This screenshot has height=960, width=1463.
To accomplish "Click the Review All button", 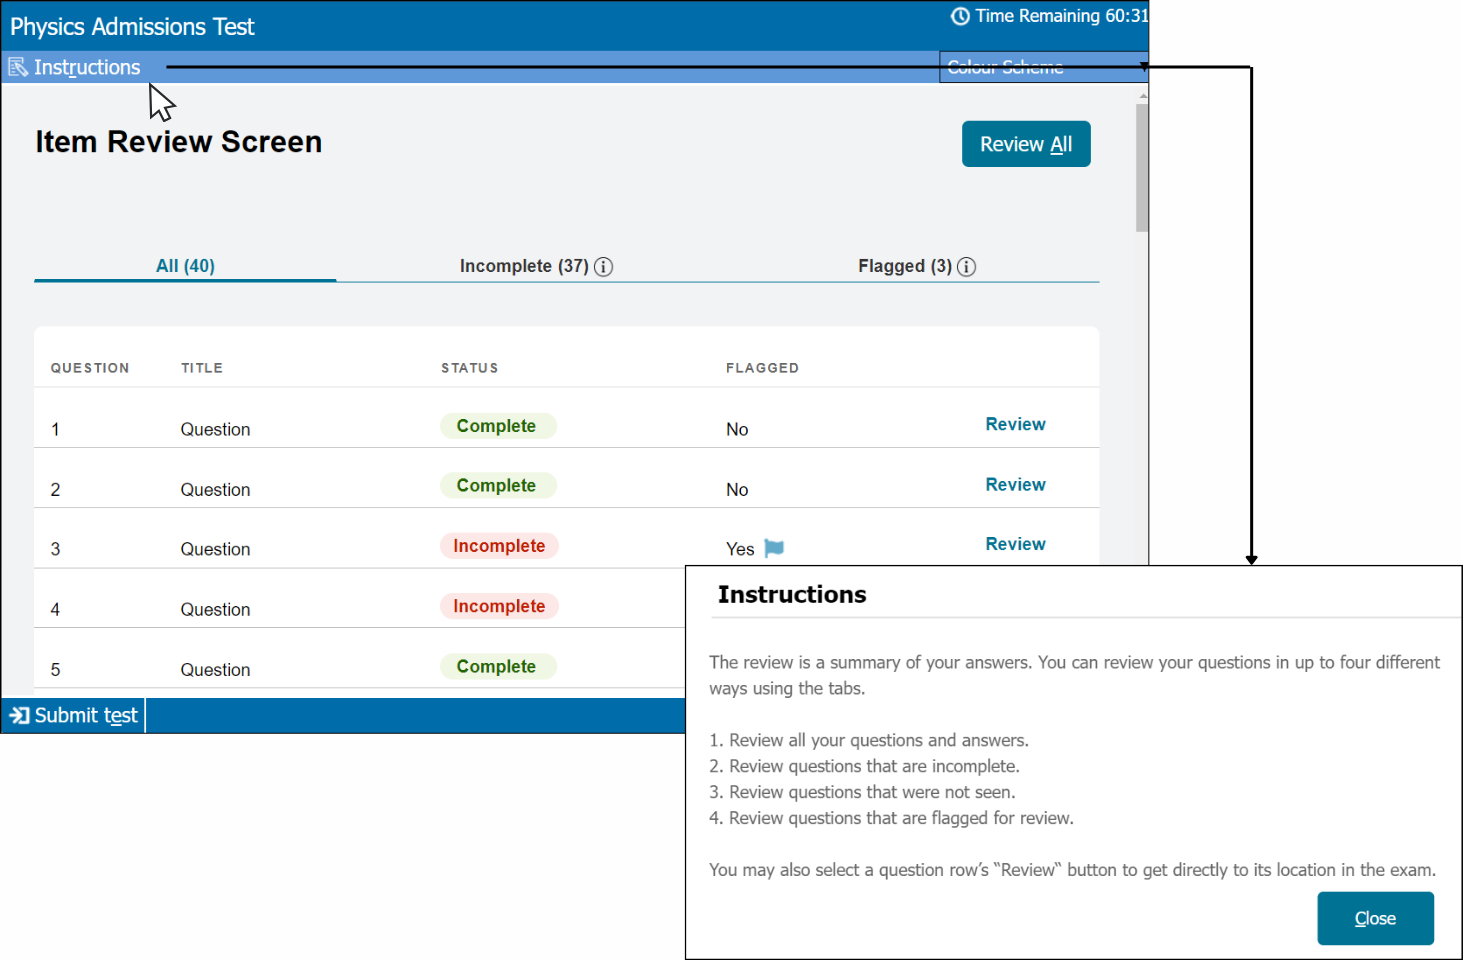I will point(1026,143).
